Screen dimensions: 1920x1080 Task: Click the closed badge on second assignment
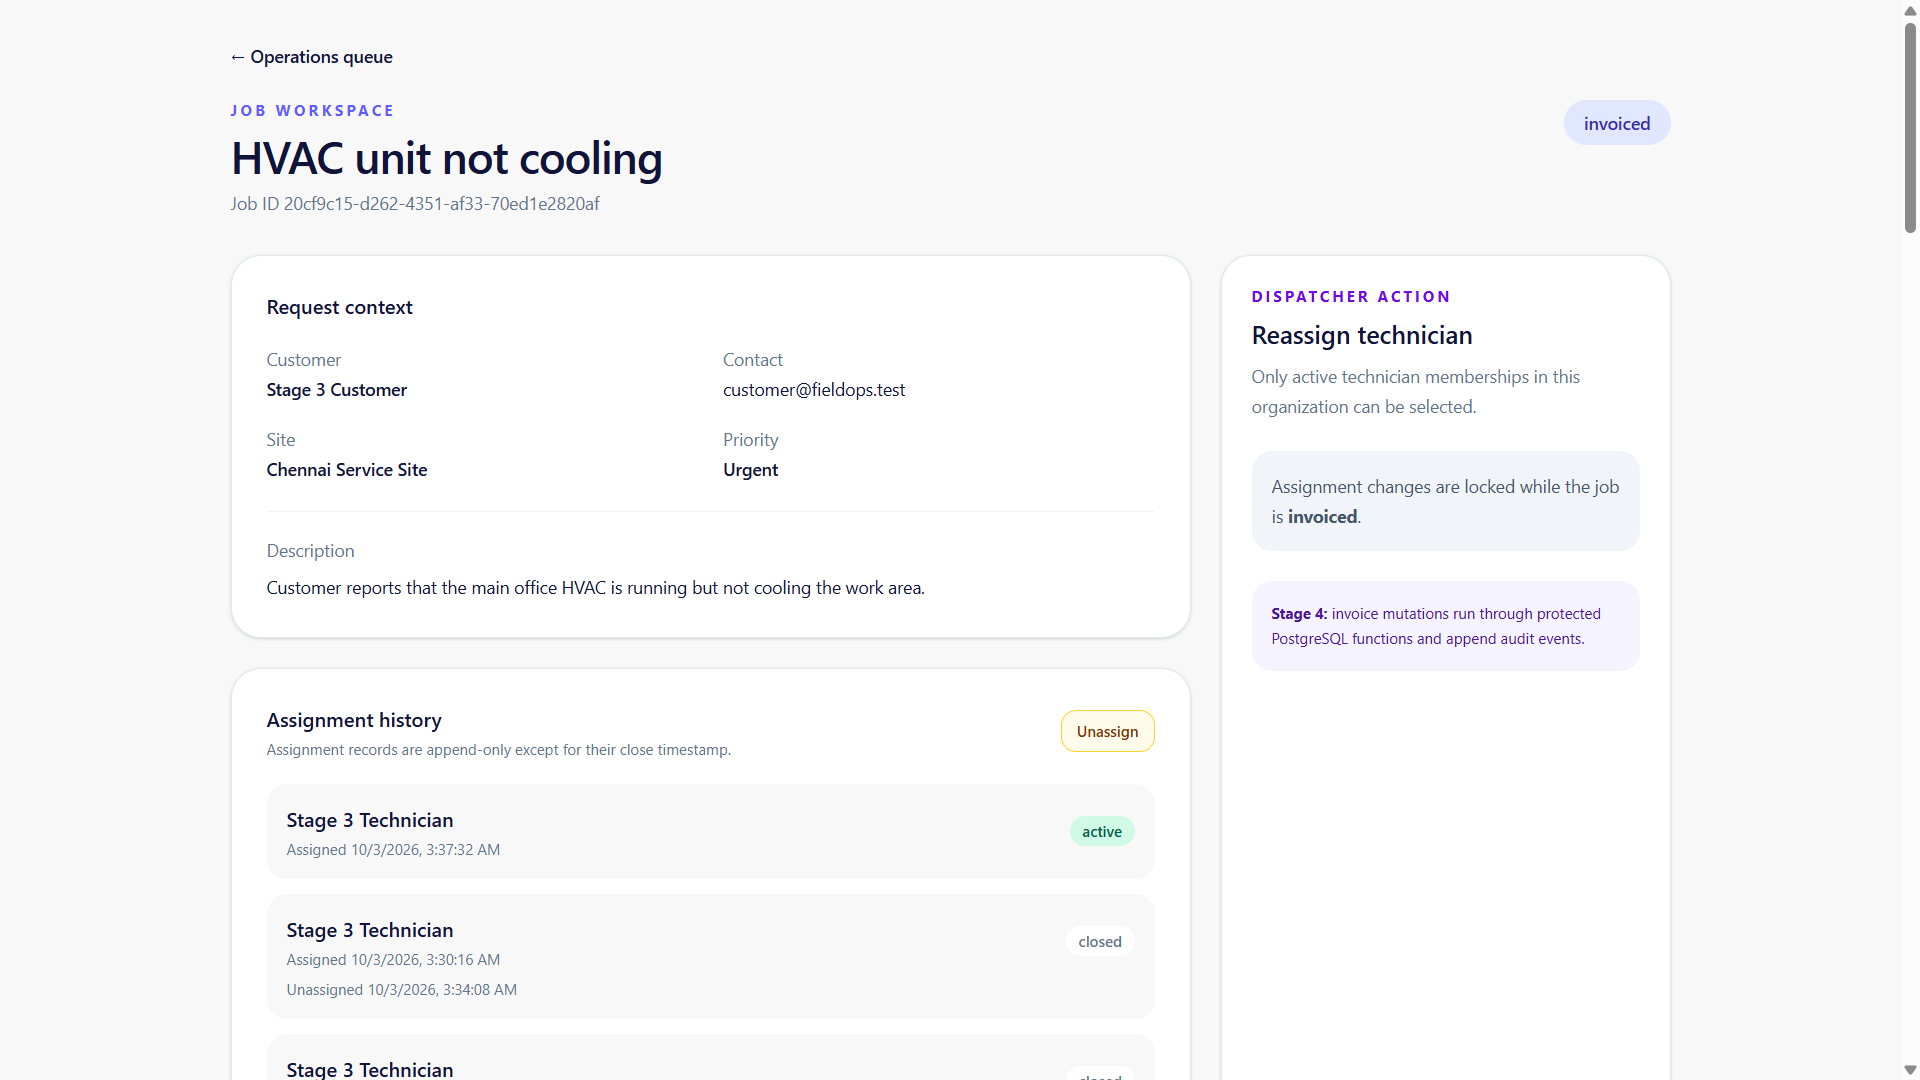pyautogui.click(x=1099, y=941)
